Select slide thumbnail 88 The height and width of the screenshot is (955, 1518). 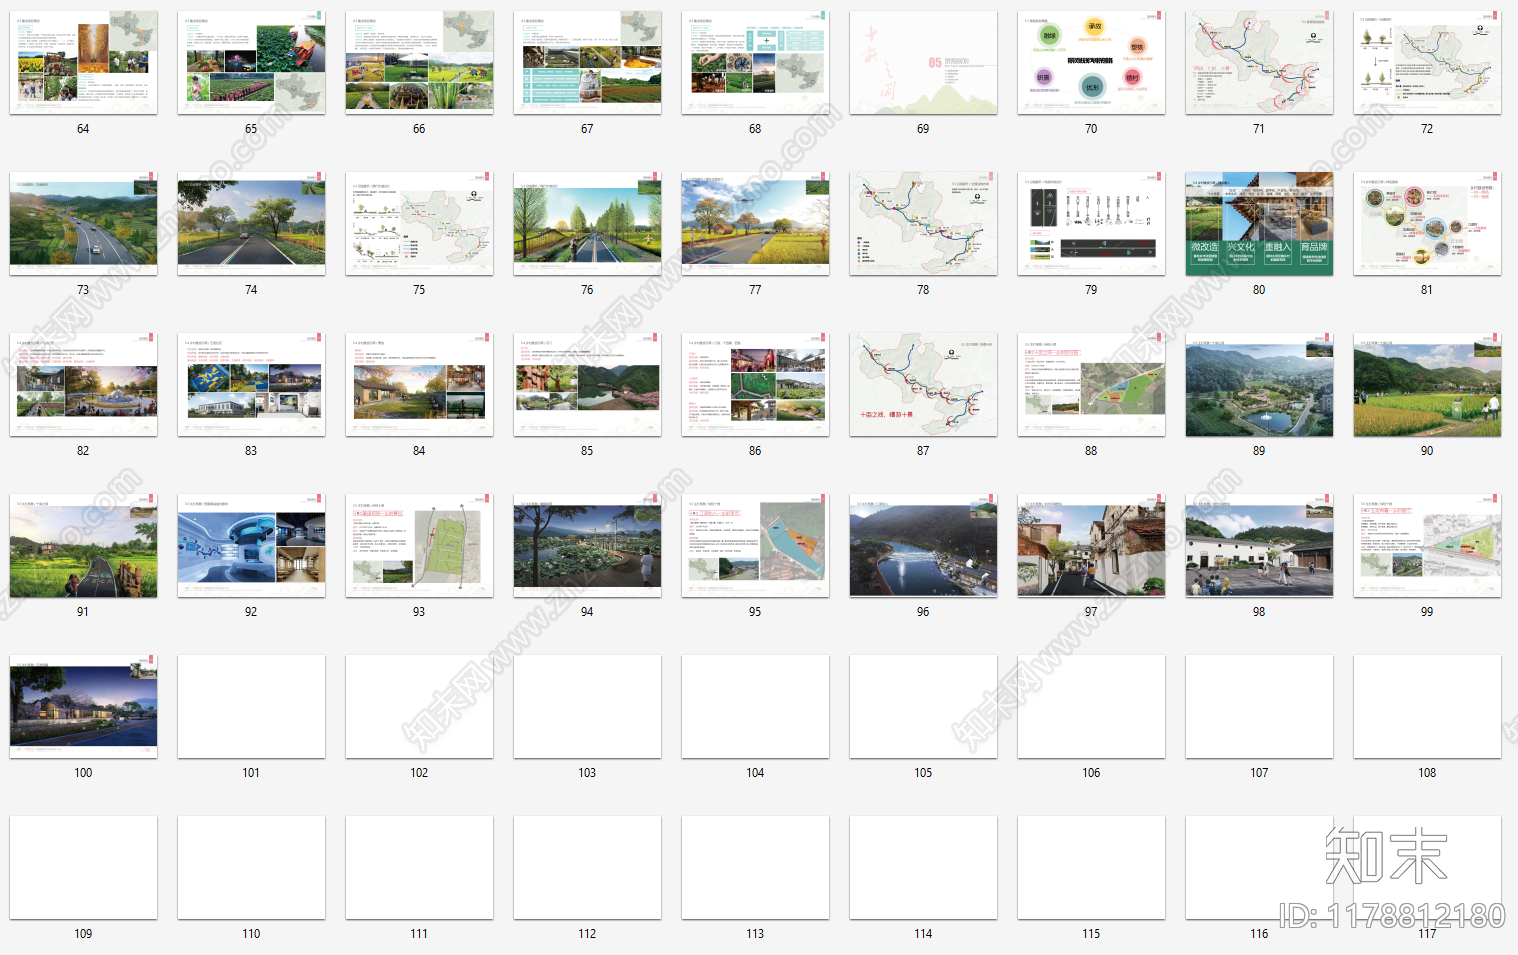1091,384
